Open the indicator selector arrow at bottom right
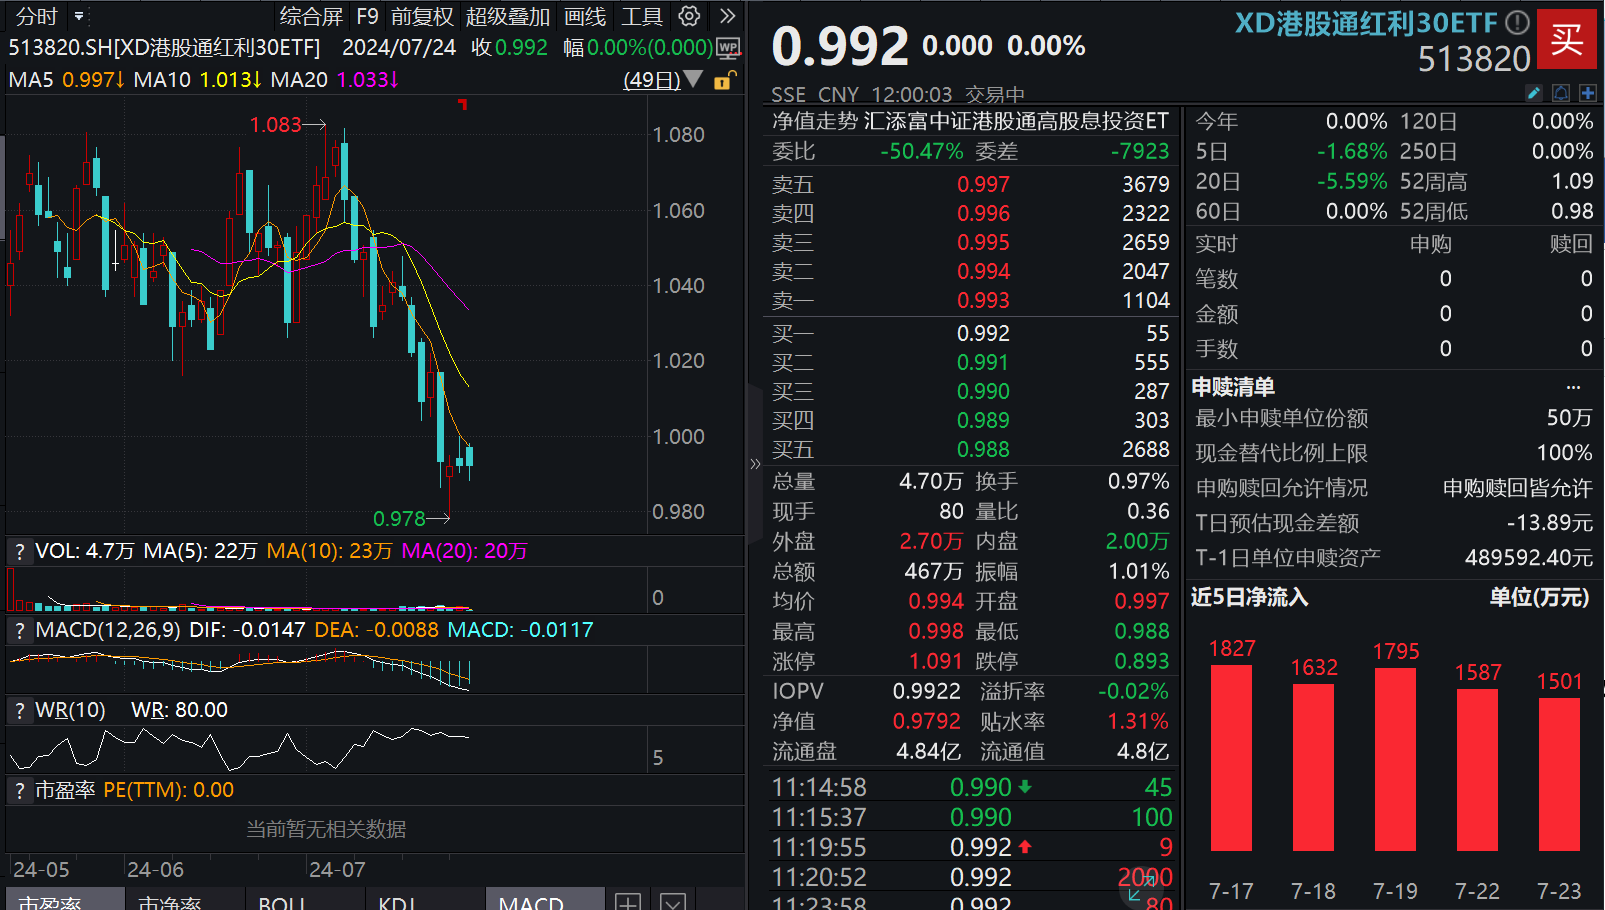 click(672, 901)
